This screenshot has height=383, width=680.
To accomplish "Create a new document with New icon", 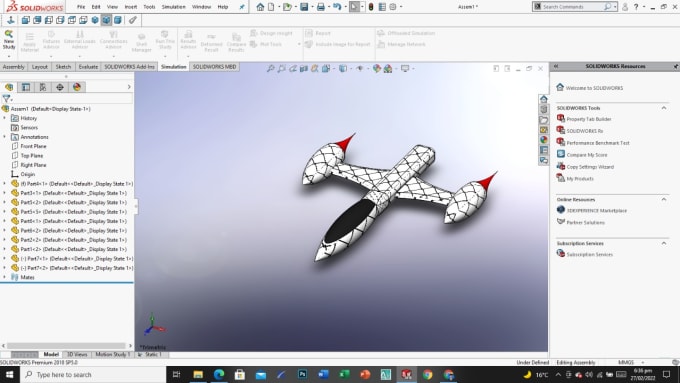I will [x=271, y=7].
